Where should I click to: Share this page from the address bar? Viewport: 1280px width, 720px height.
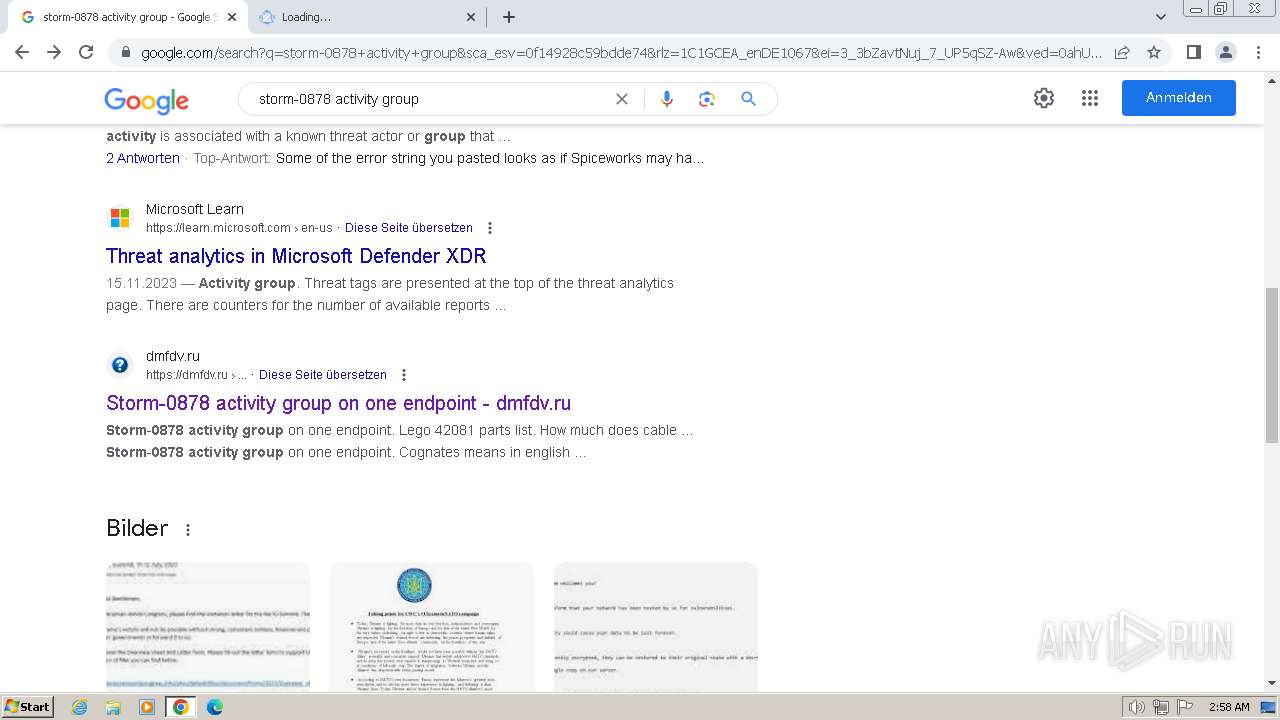(x=1122, y=52)
